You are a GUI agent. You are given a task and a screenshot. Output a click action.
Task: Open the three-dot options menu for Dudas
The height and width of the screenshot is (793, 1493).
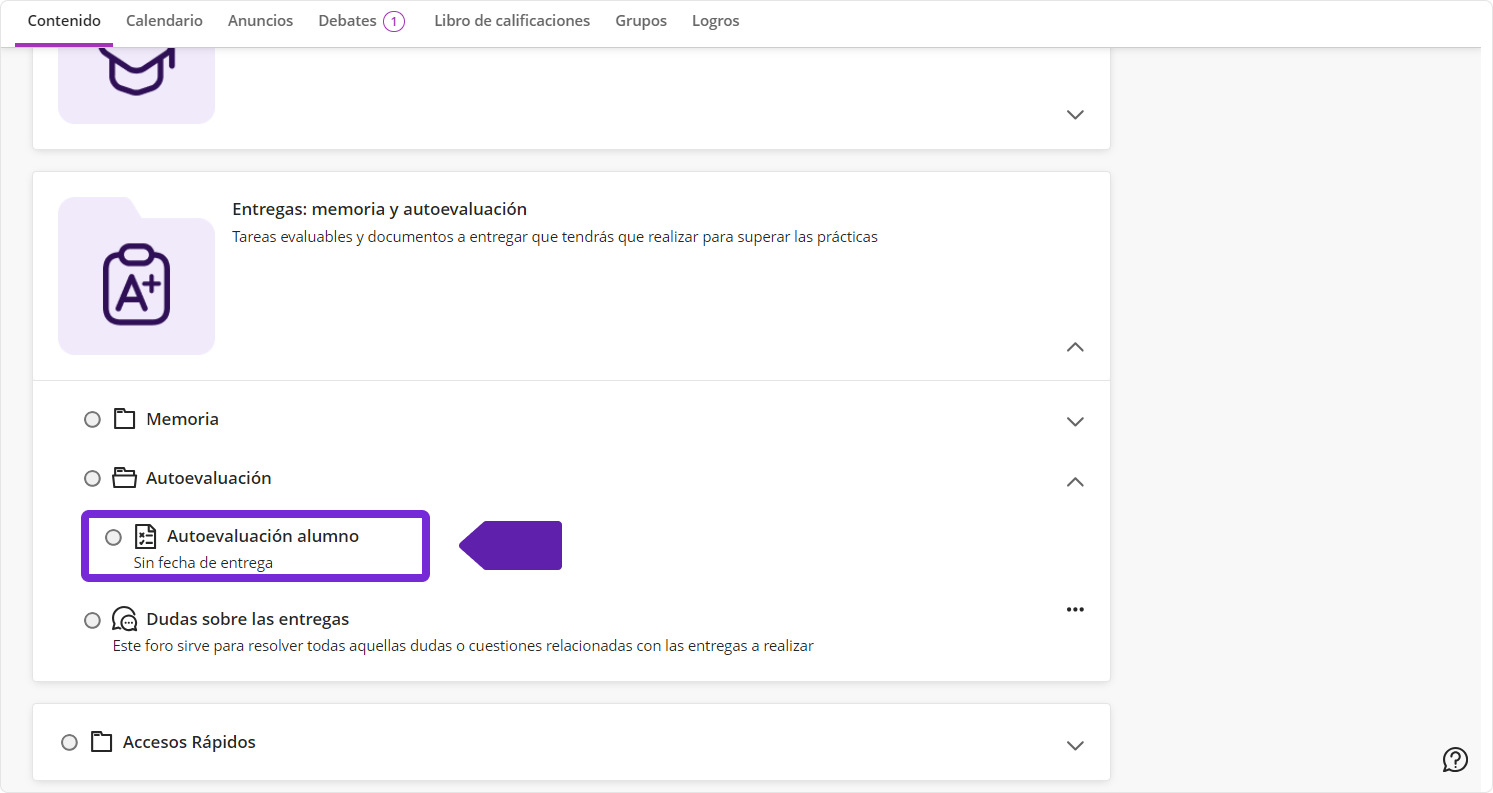[1075, 609]
